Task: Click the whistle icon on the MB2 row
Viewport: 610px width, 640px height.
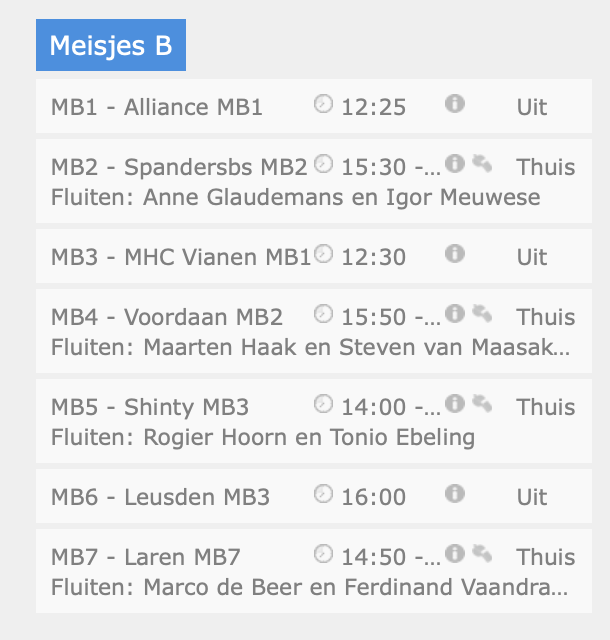Action: coord(482,164)
